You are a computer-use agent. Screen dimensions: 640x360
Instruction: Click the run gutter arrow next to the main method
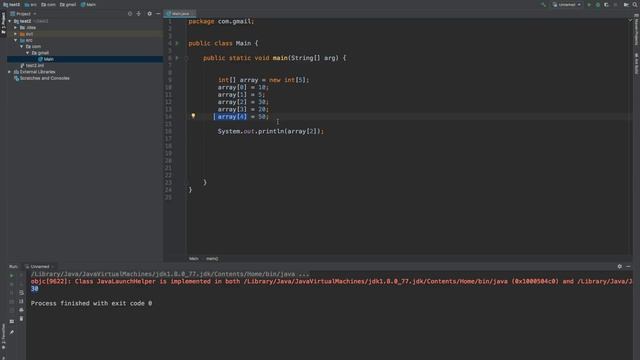pos(177,58)
